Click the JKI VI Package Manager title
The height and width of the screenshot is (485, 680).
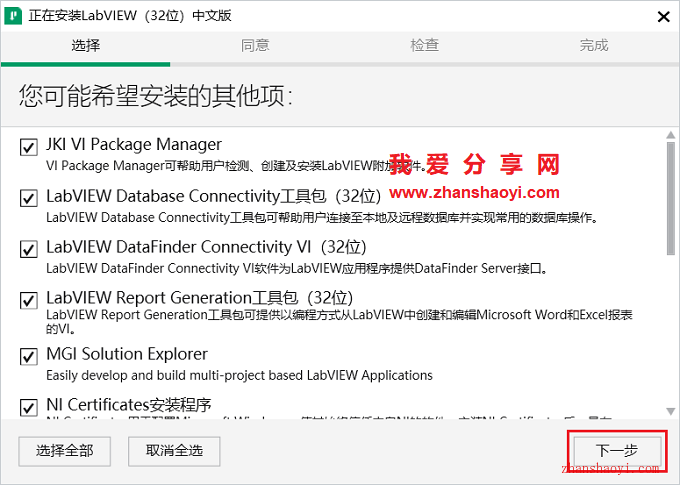[x=134, y=144]
